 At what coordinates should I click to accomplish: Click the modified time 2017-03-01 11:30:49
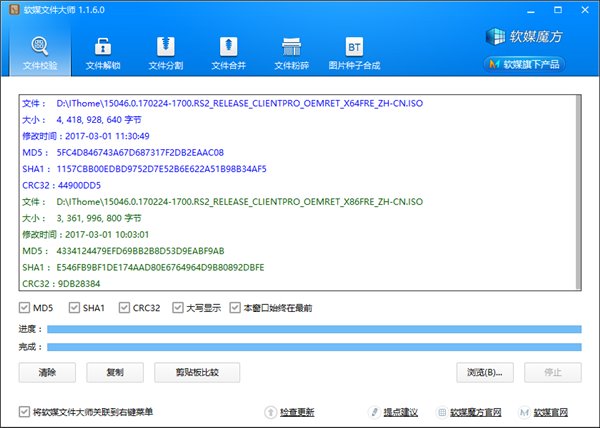[107, 136]
